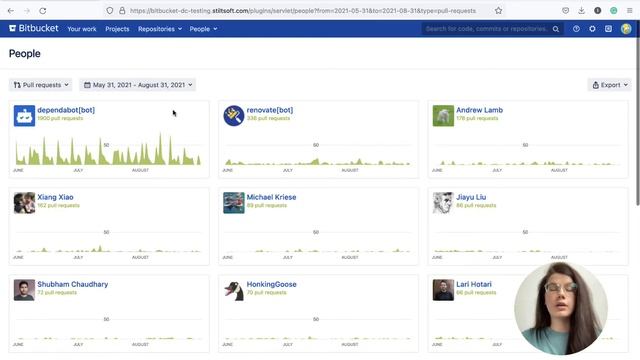The image size is (640, 360).
Task: Click the dark circular extension icon in browser toolbar
Action: [598, 11]
